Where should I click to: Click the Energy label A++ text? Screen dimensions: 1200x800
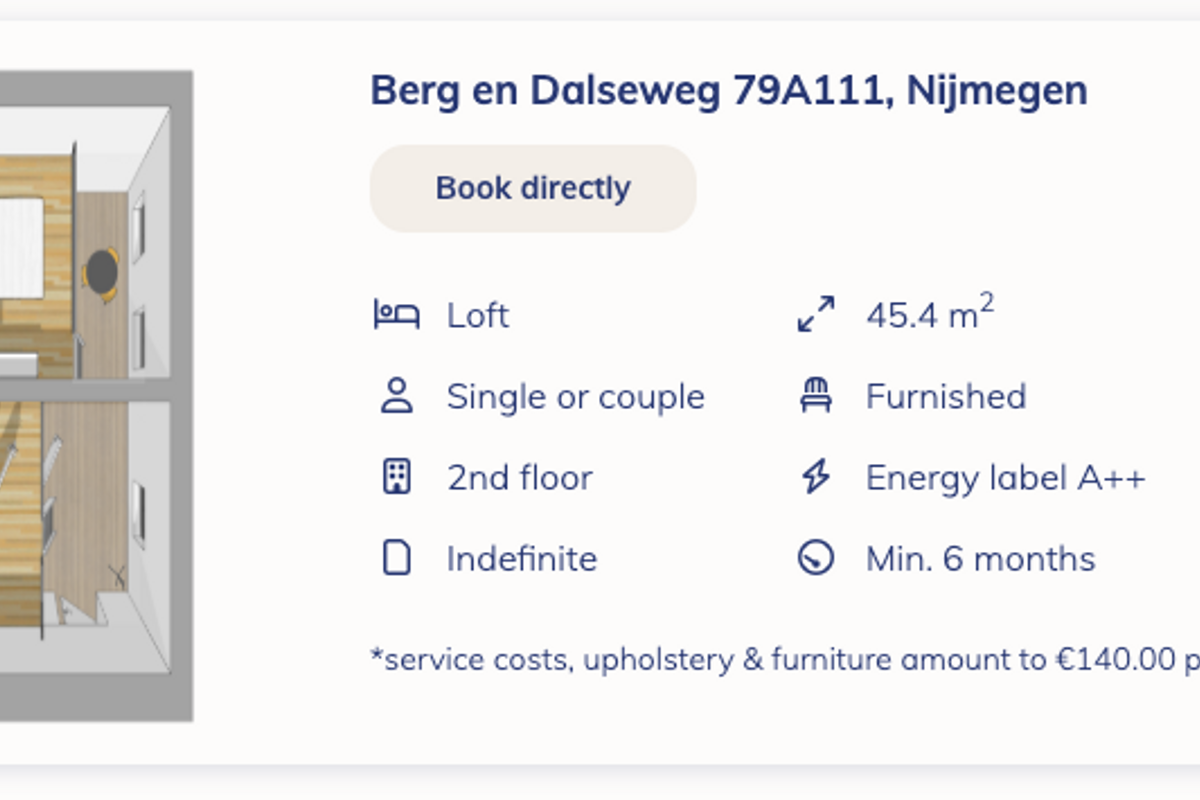pos(1005,478)
